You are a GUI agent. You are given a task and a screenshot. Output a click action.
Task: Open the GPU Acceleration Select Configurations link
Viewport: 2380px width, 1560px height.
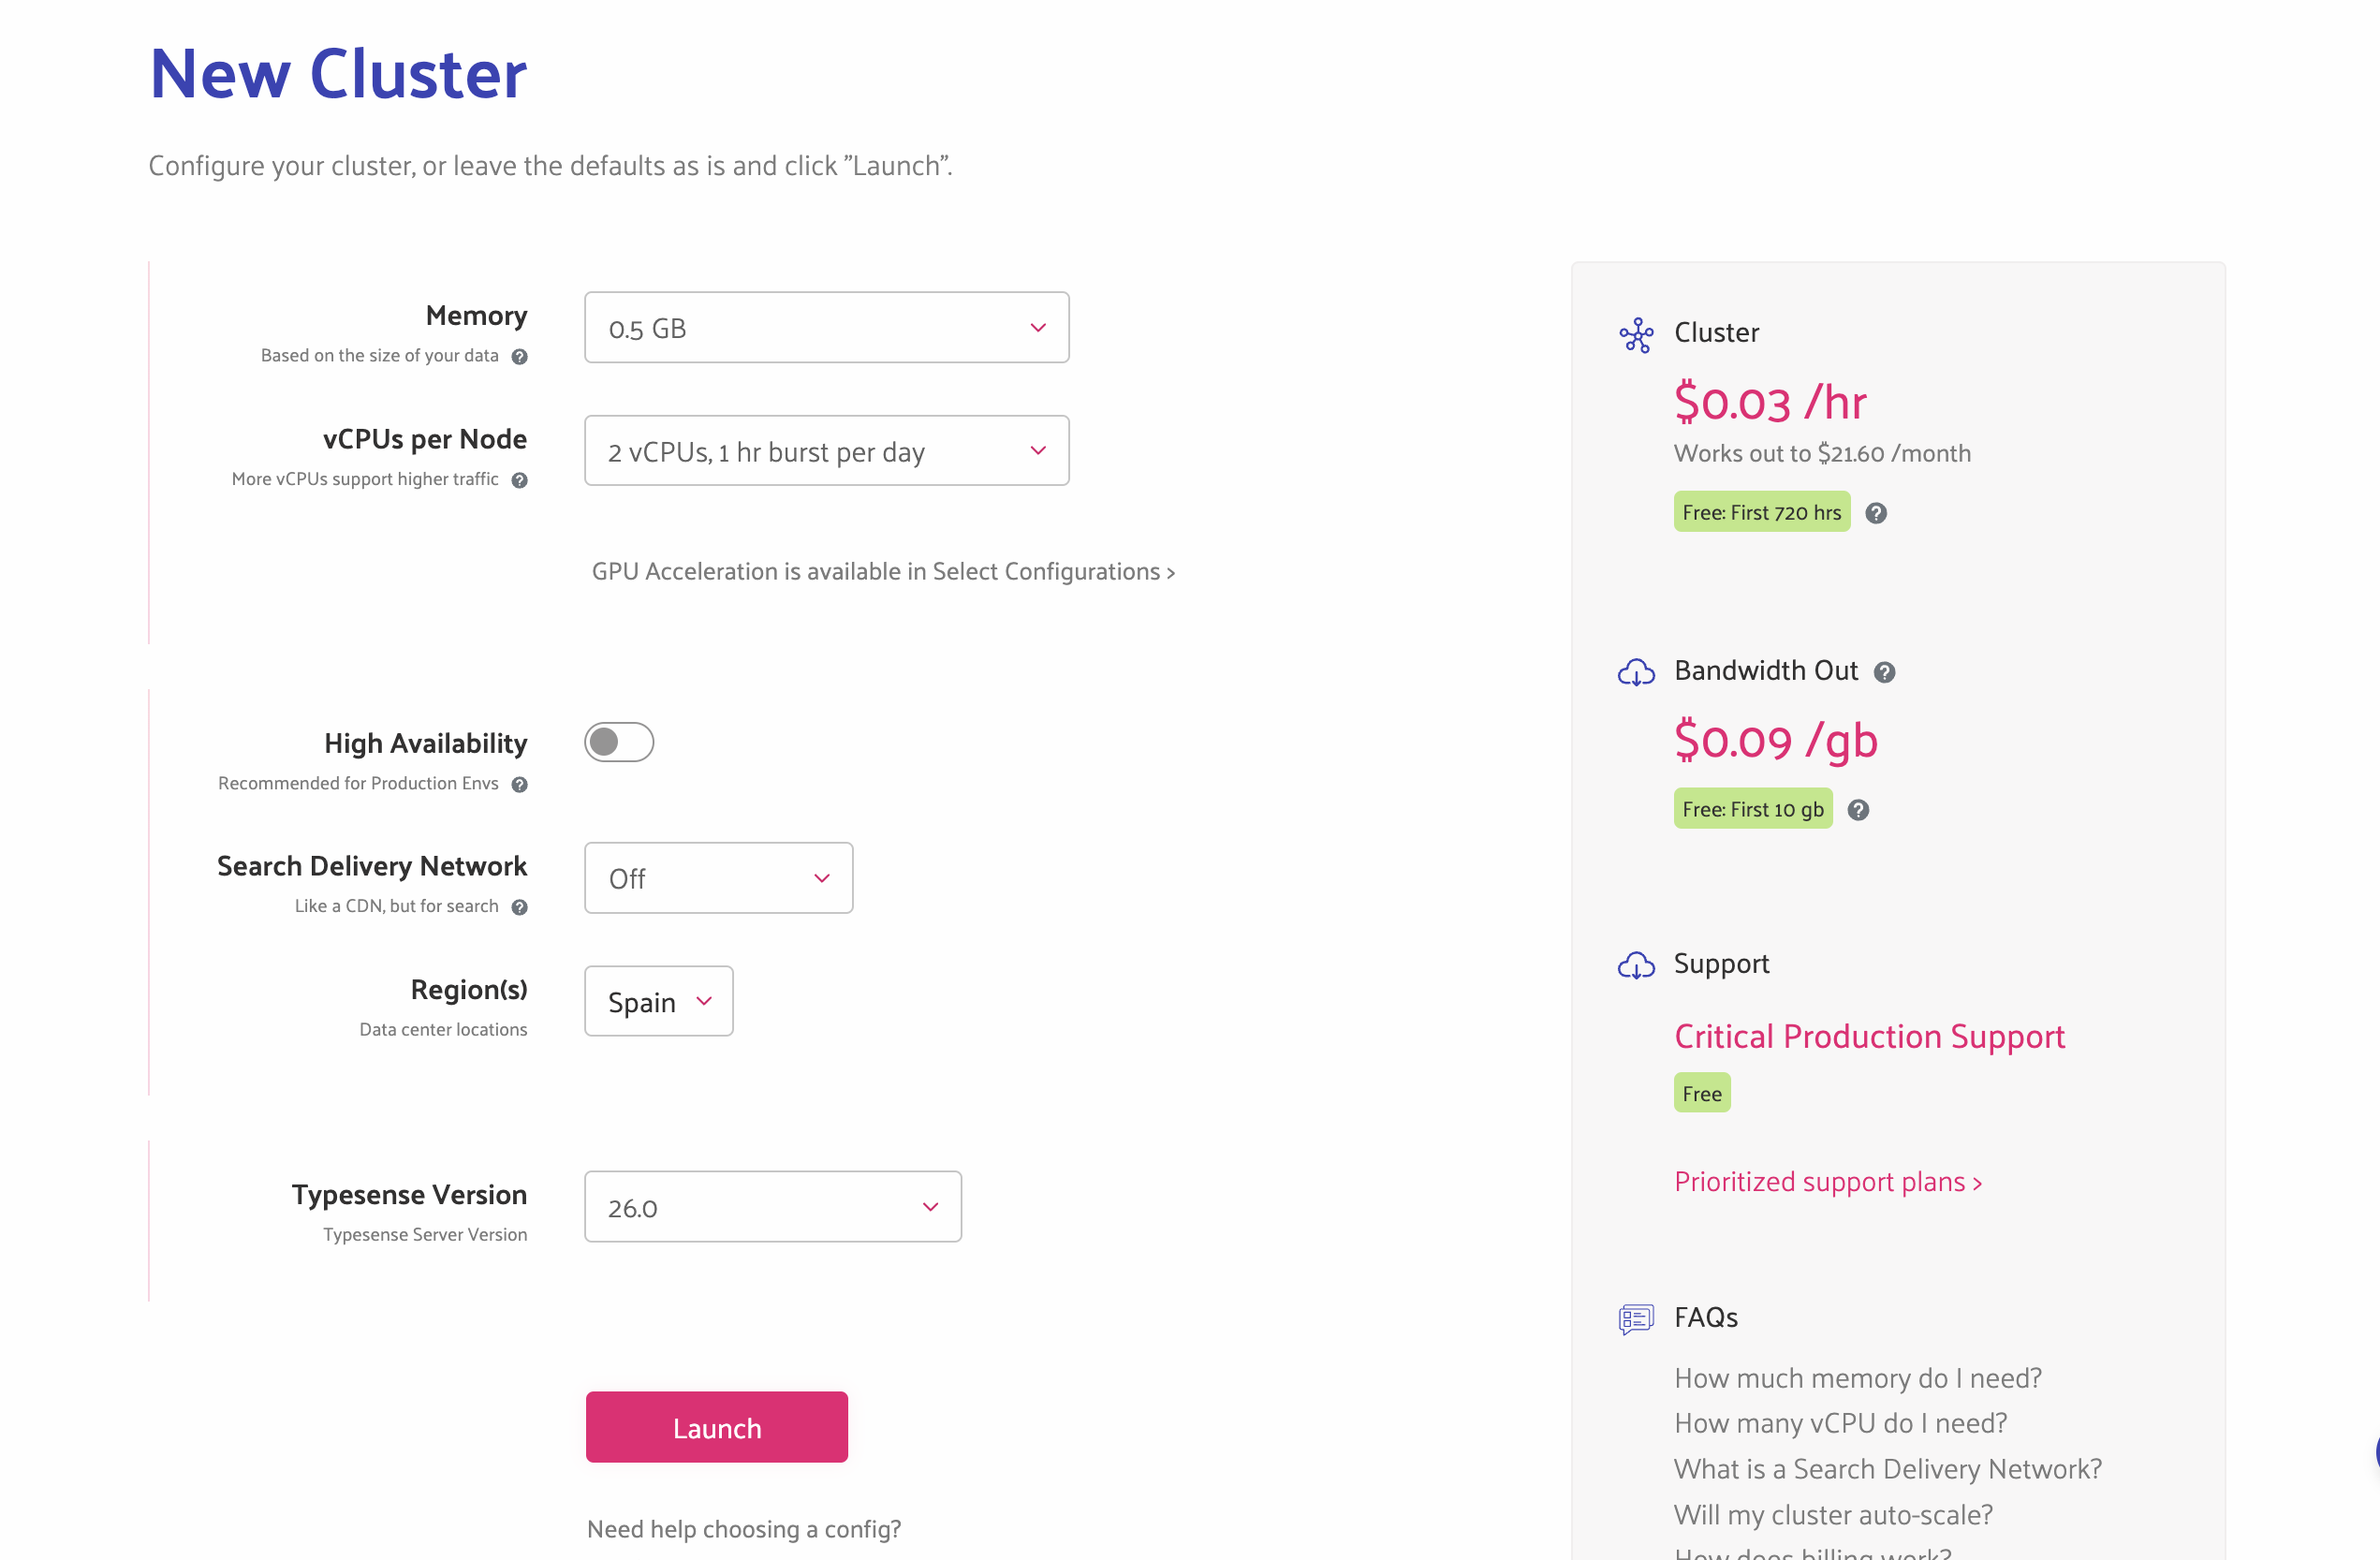click(x=883, y=571)
